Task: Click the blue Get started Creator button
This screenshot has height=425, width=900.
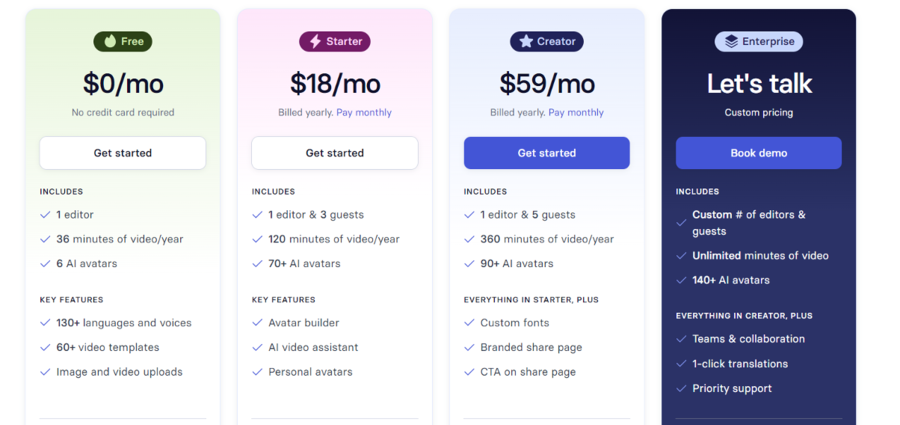Action: 546,153
